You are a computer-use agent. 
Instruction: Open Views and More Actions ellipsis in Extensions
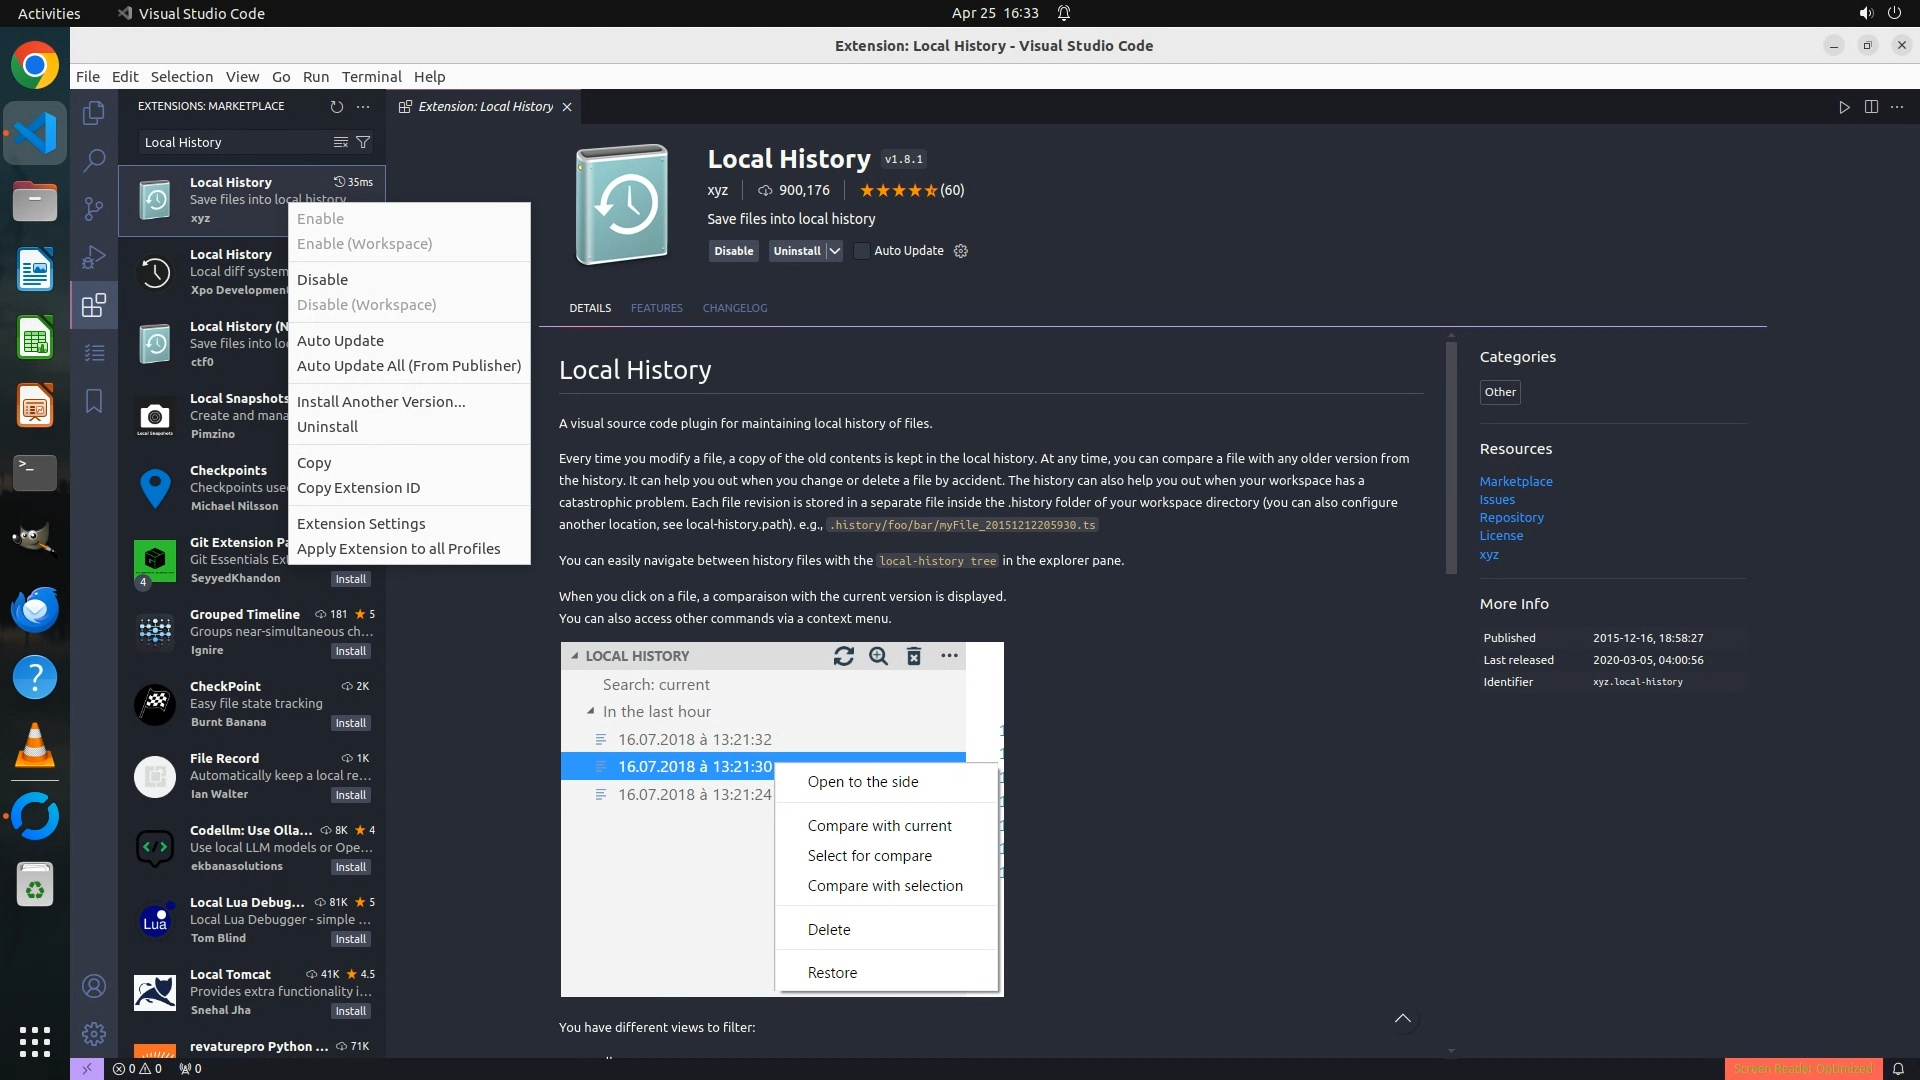click(363, 106)
